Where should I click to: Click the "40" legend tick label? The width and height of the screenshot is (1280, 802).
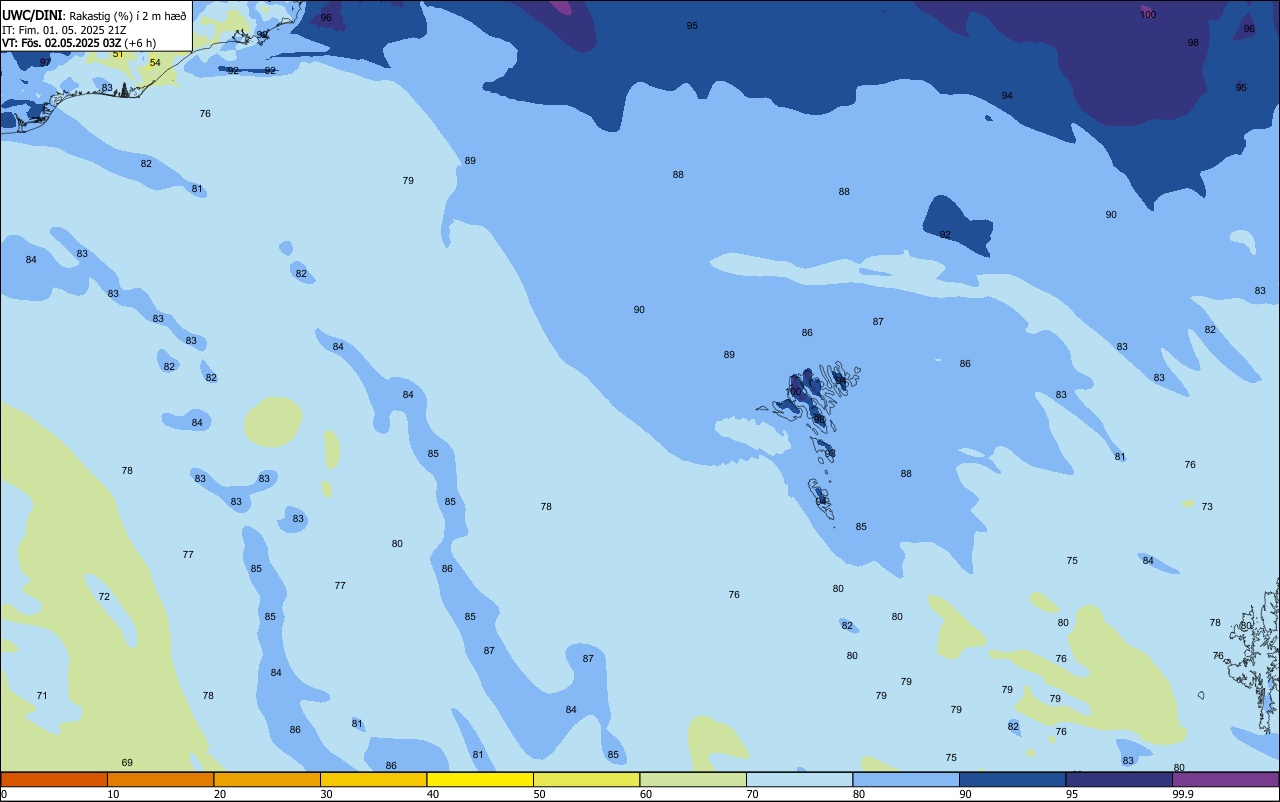432,794
